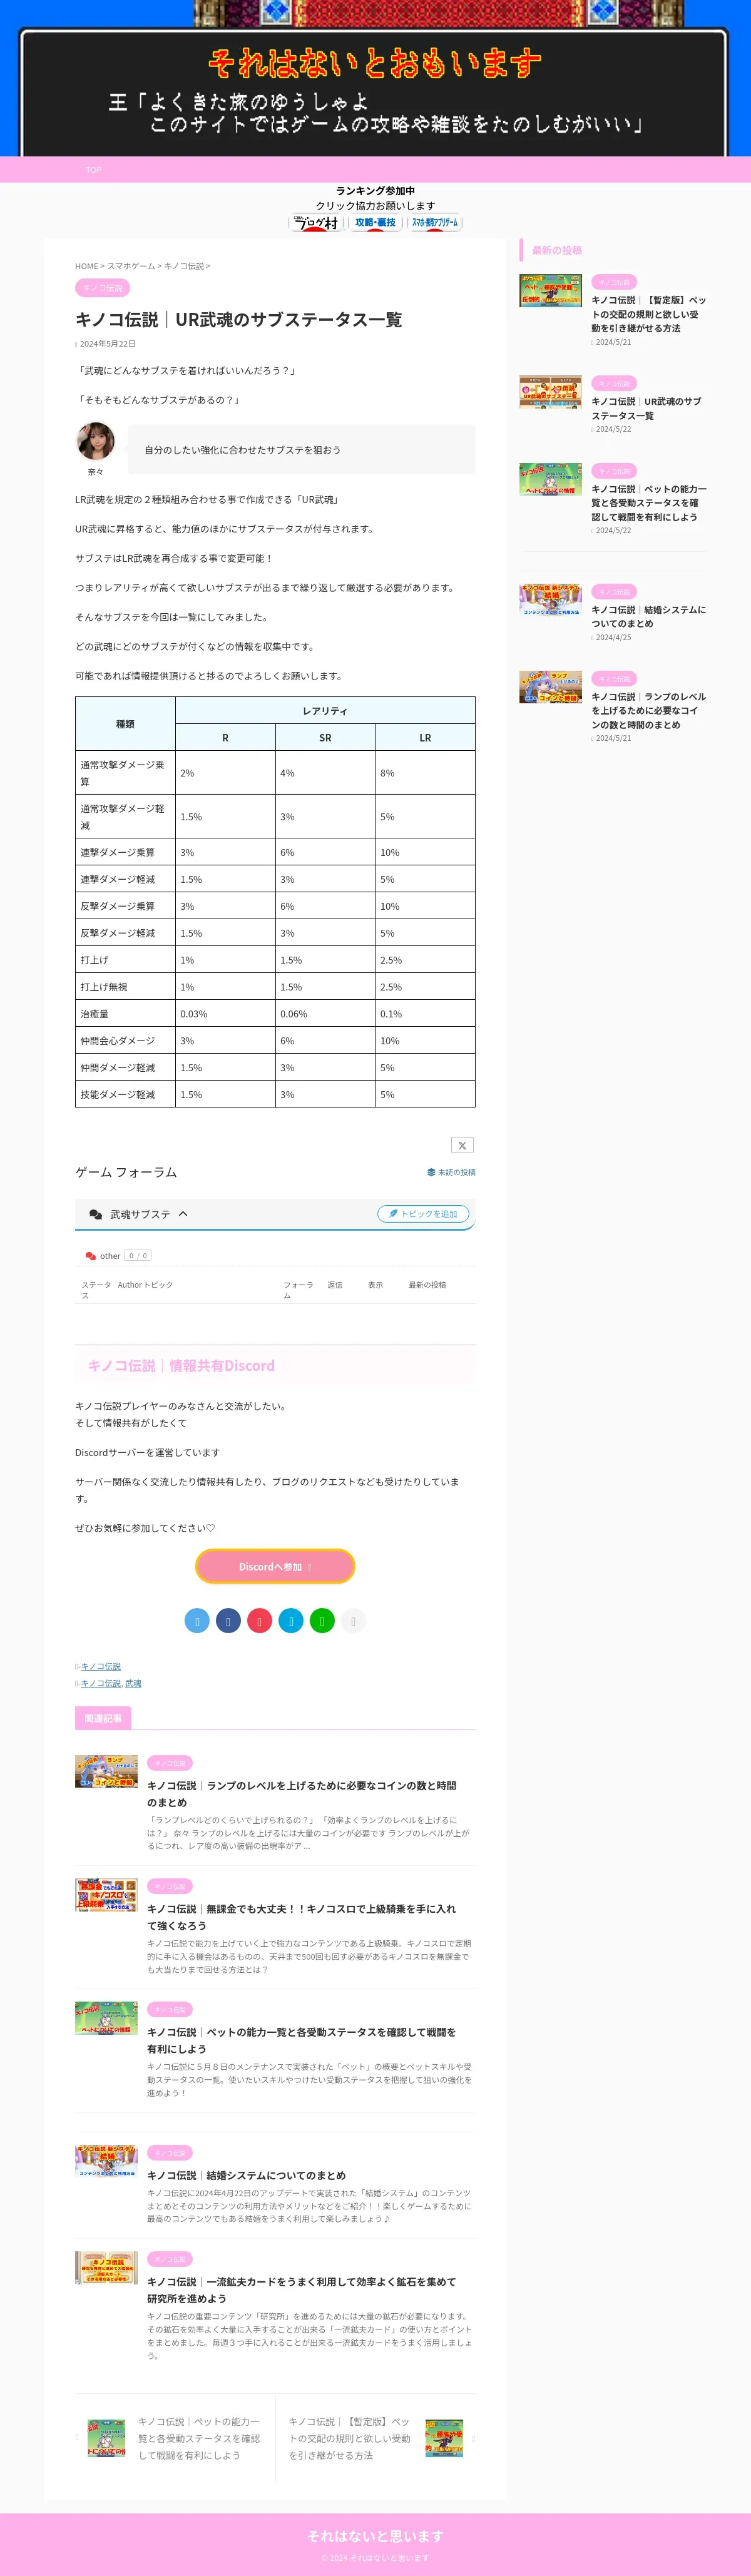This screenshot has height=2576, width=751.
Task: Click the X share icon above the forum
Action: click(x=462, y=1145)
